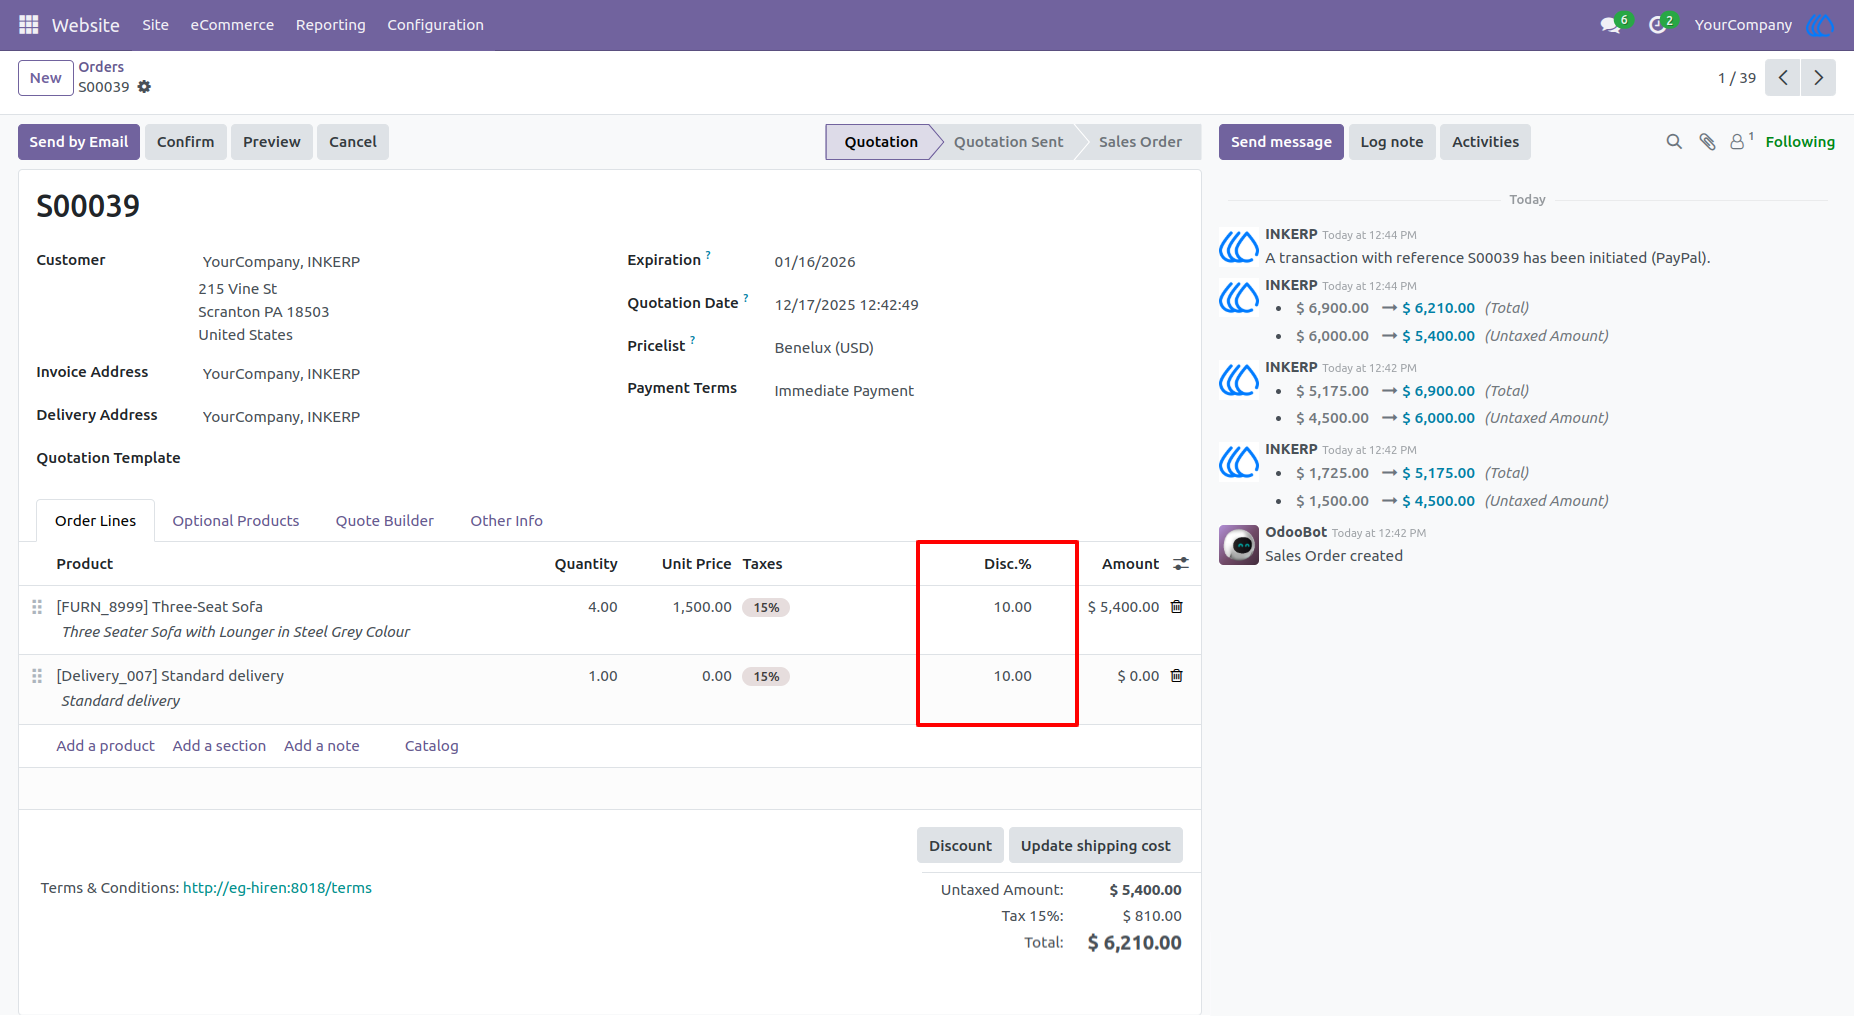Click the Pricelist field Benelux (USD)
Screen dimensions: 1854x1017
(x=824, y=348)
